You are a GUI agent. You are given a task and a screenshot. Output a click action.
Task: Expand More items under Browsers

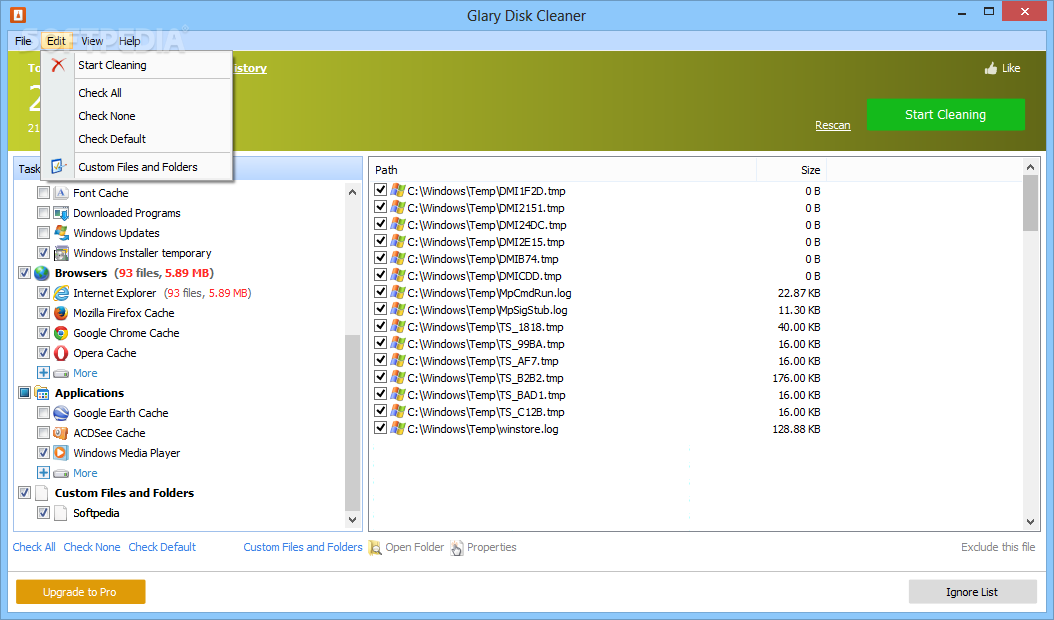(44, 373)
